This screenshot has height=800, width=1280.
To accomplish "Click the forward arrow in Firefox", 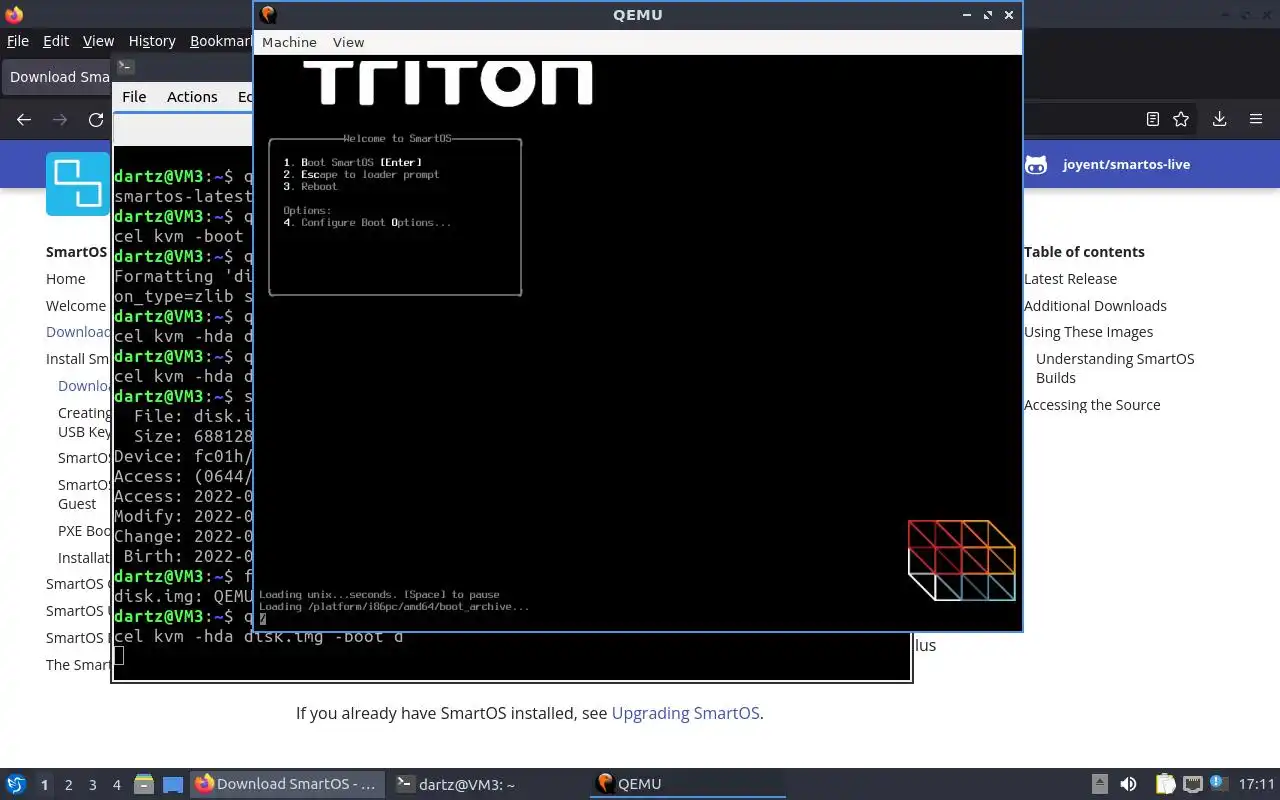I will [x=60, y=120].
